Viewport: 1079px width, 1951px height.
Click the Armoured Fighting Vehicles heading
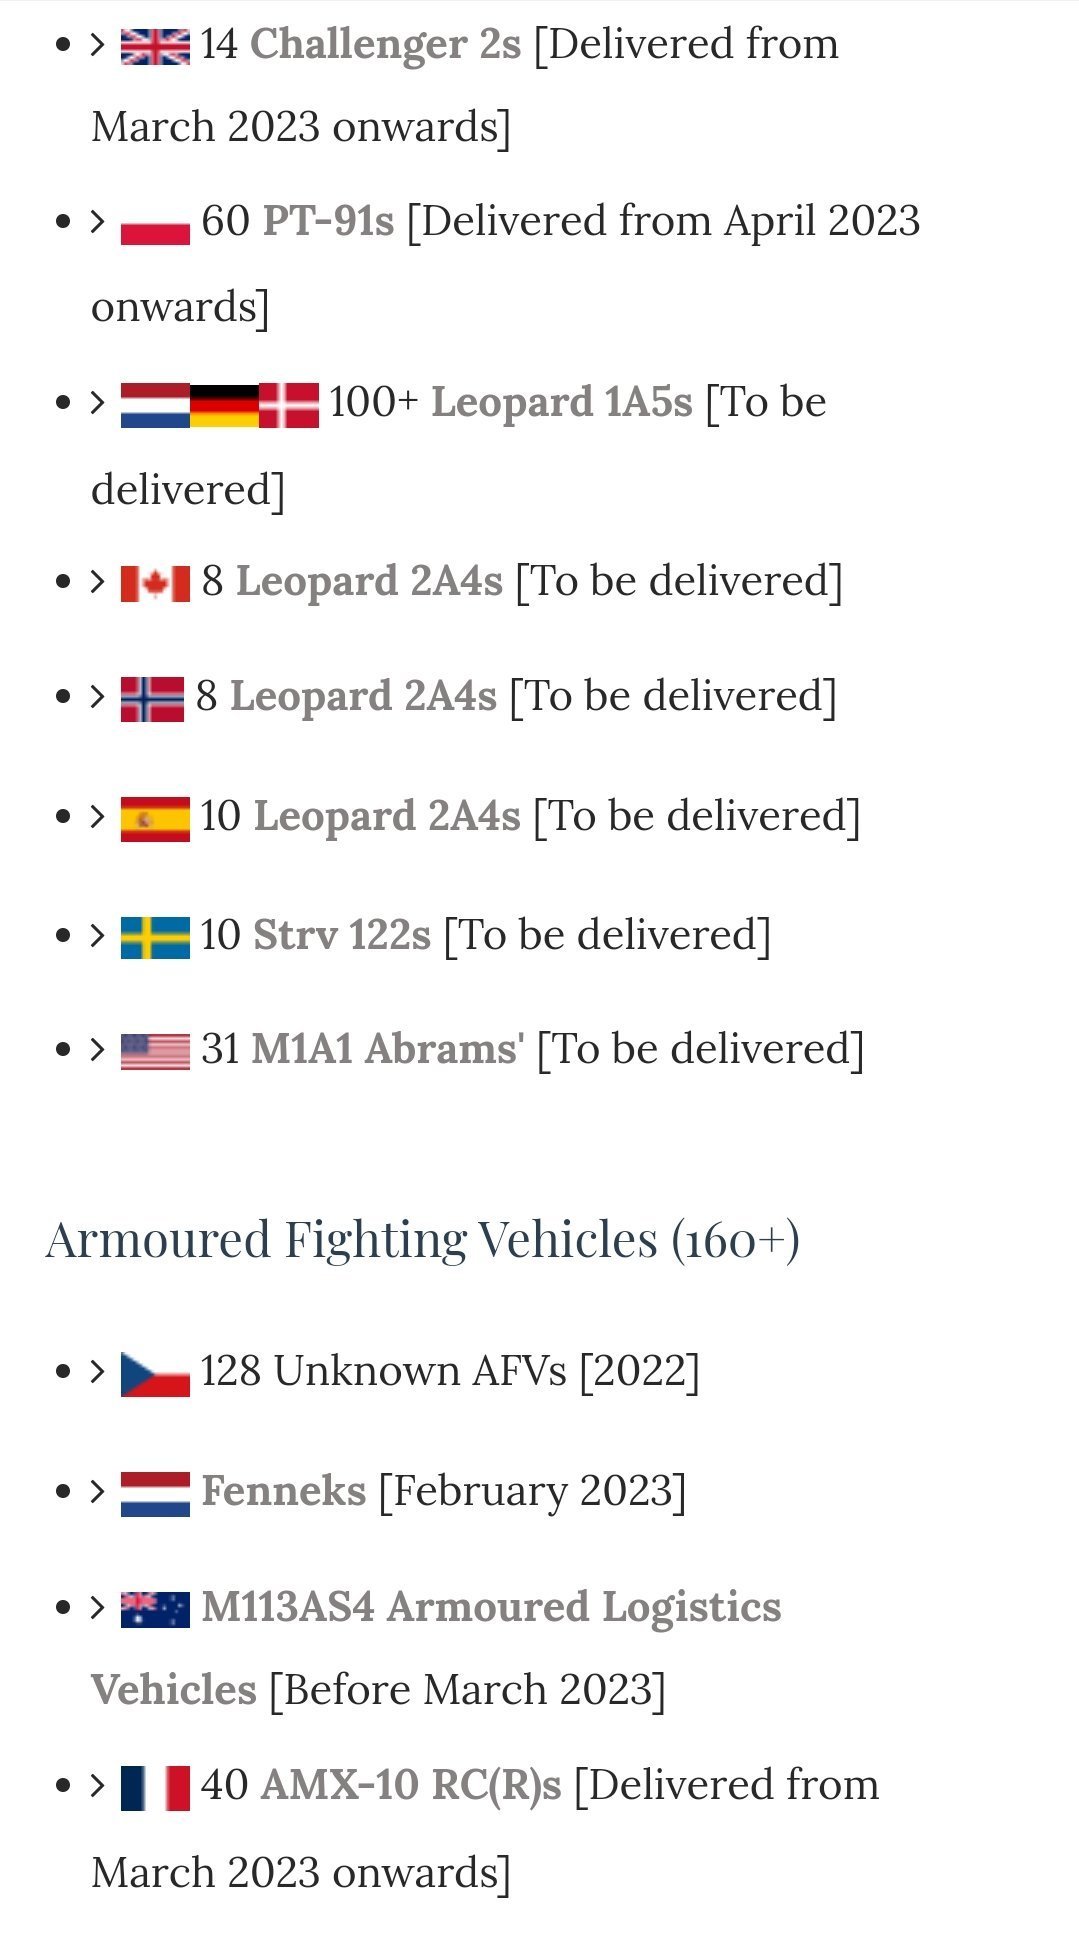coord(422,1240)
